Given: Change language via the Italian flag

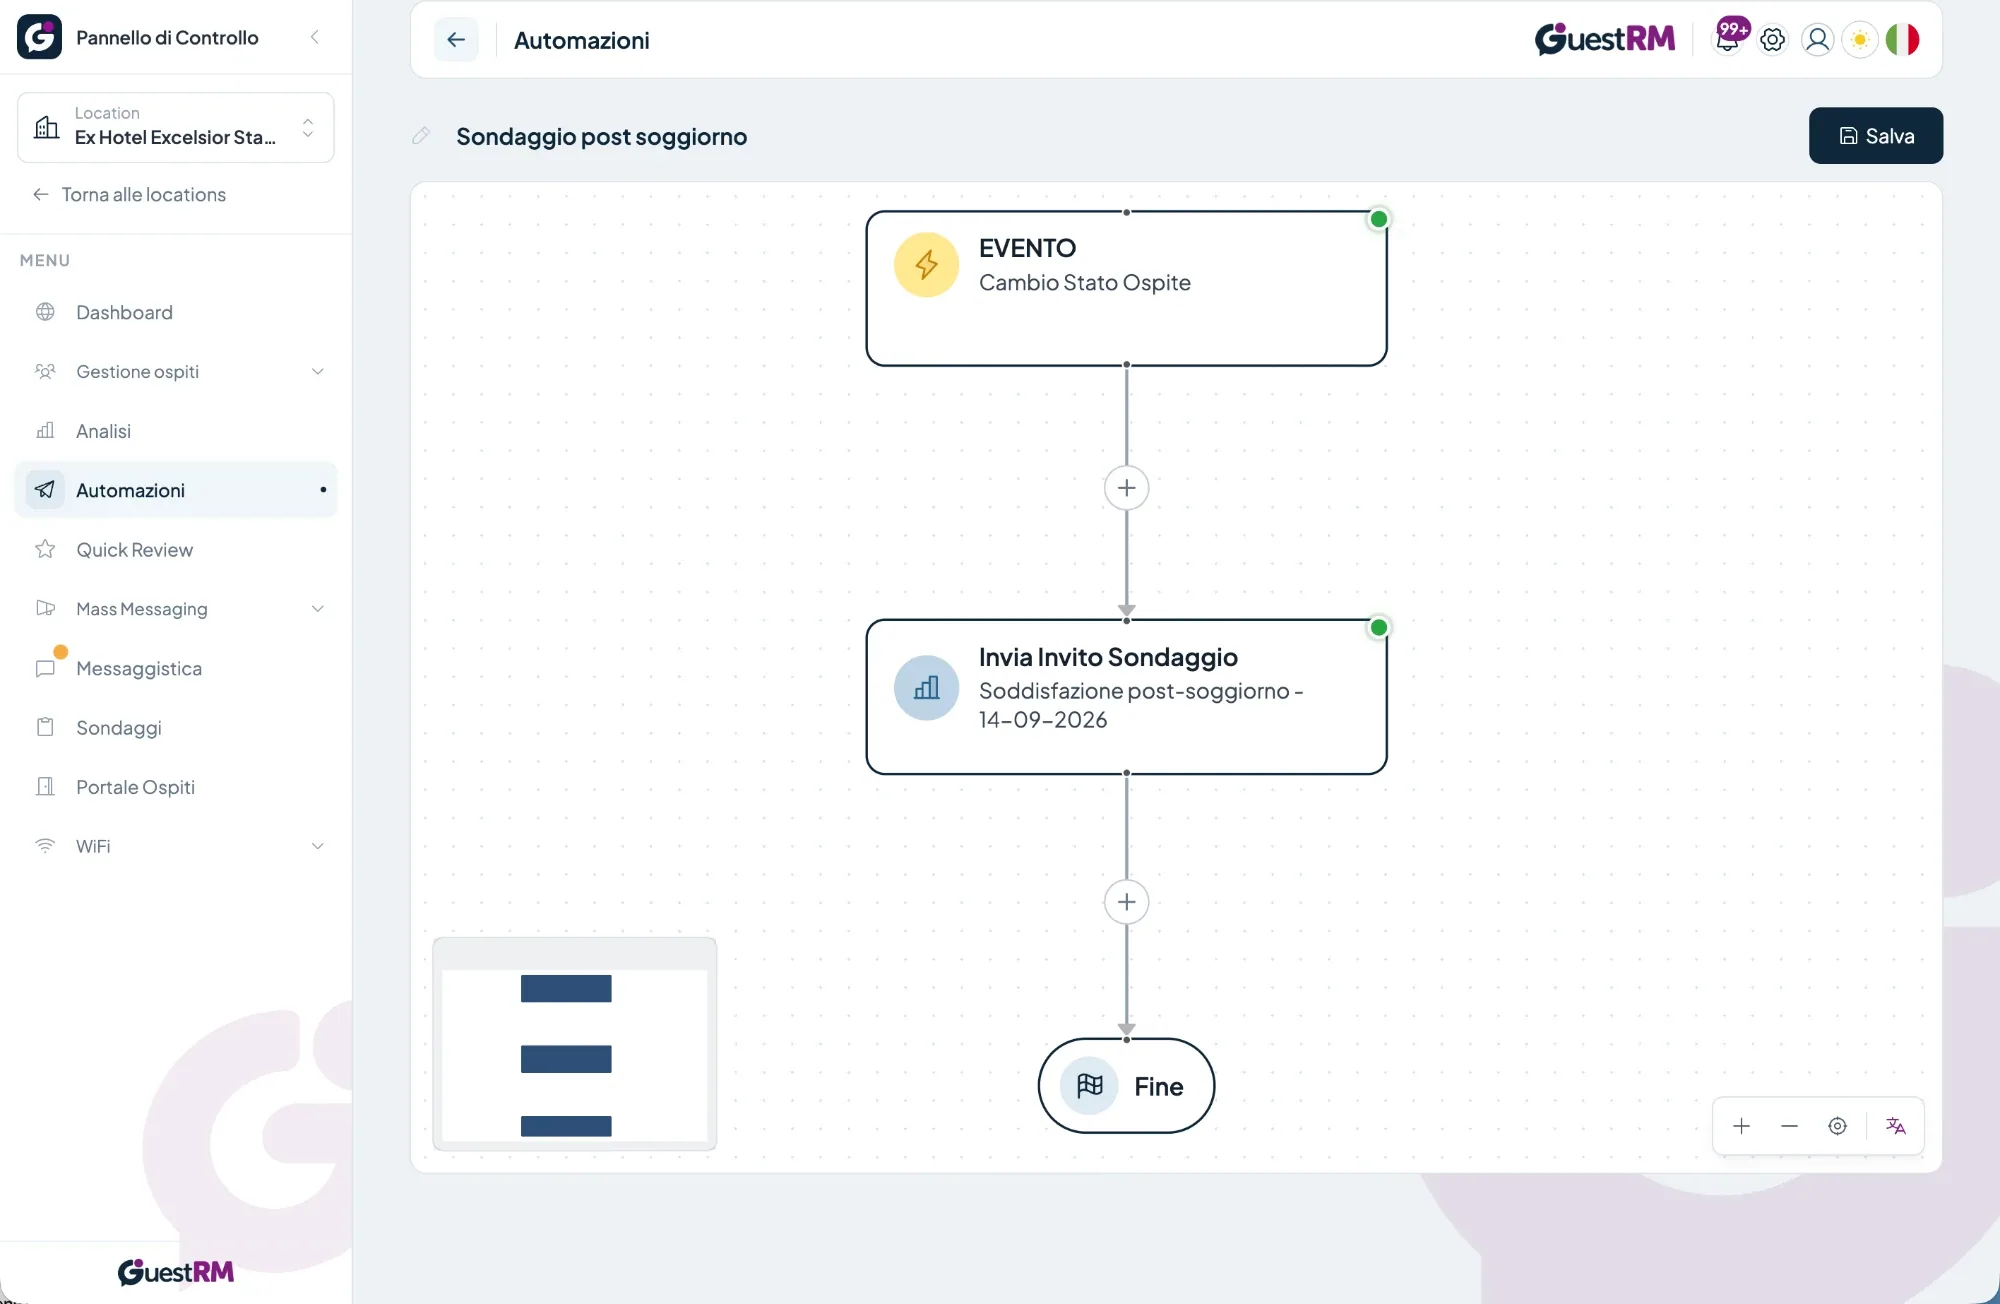Looking at the screenshot, I should [1903, 40].
